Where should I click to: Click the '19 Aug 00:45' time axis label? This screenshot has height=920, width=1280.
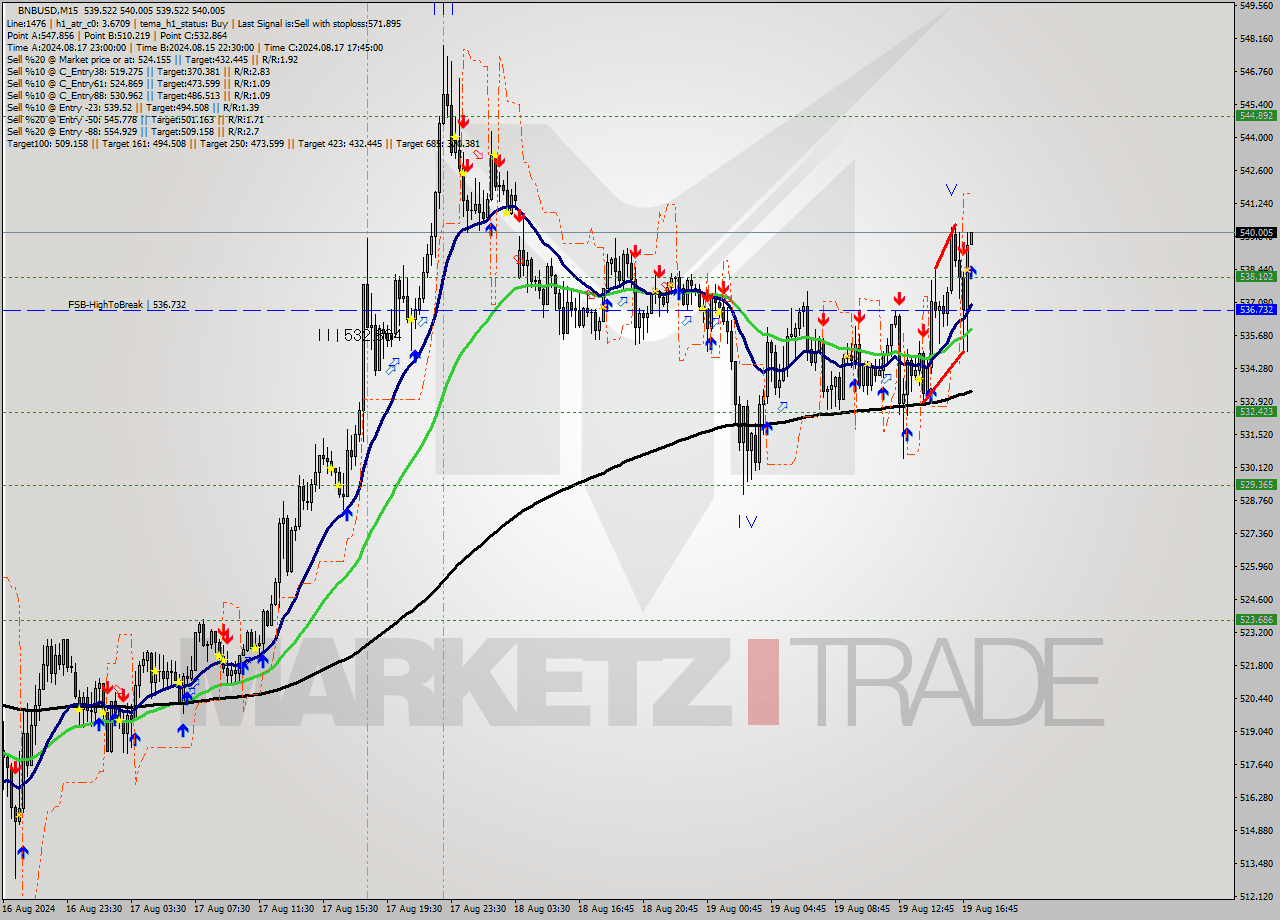734,909
